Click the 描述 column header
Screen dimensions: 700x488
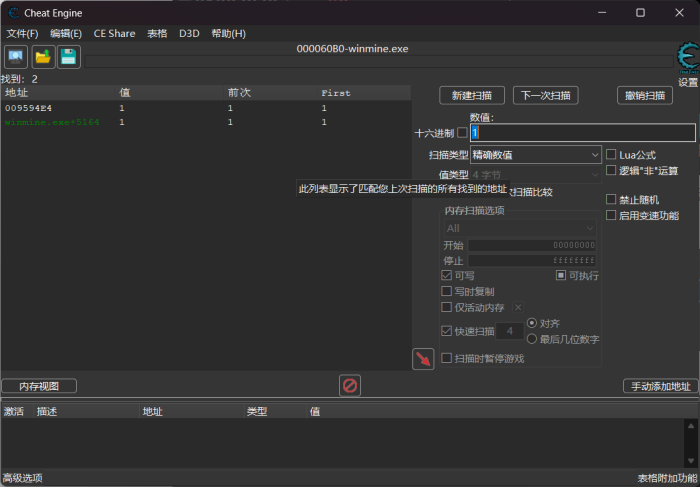click(86, 412)
